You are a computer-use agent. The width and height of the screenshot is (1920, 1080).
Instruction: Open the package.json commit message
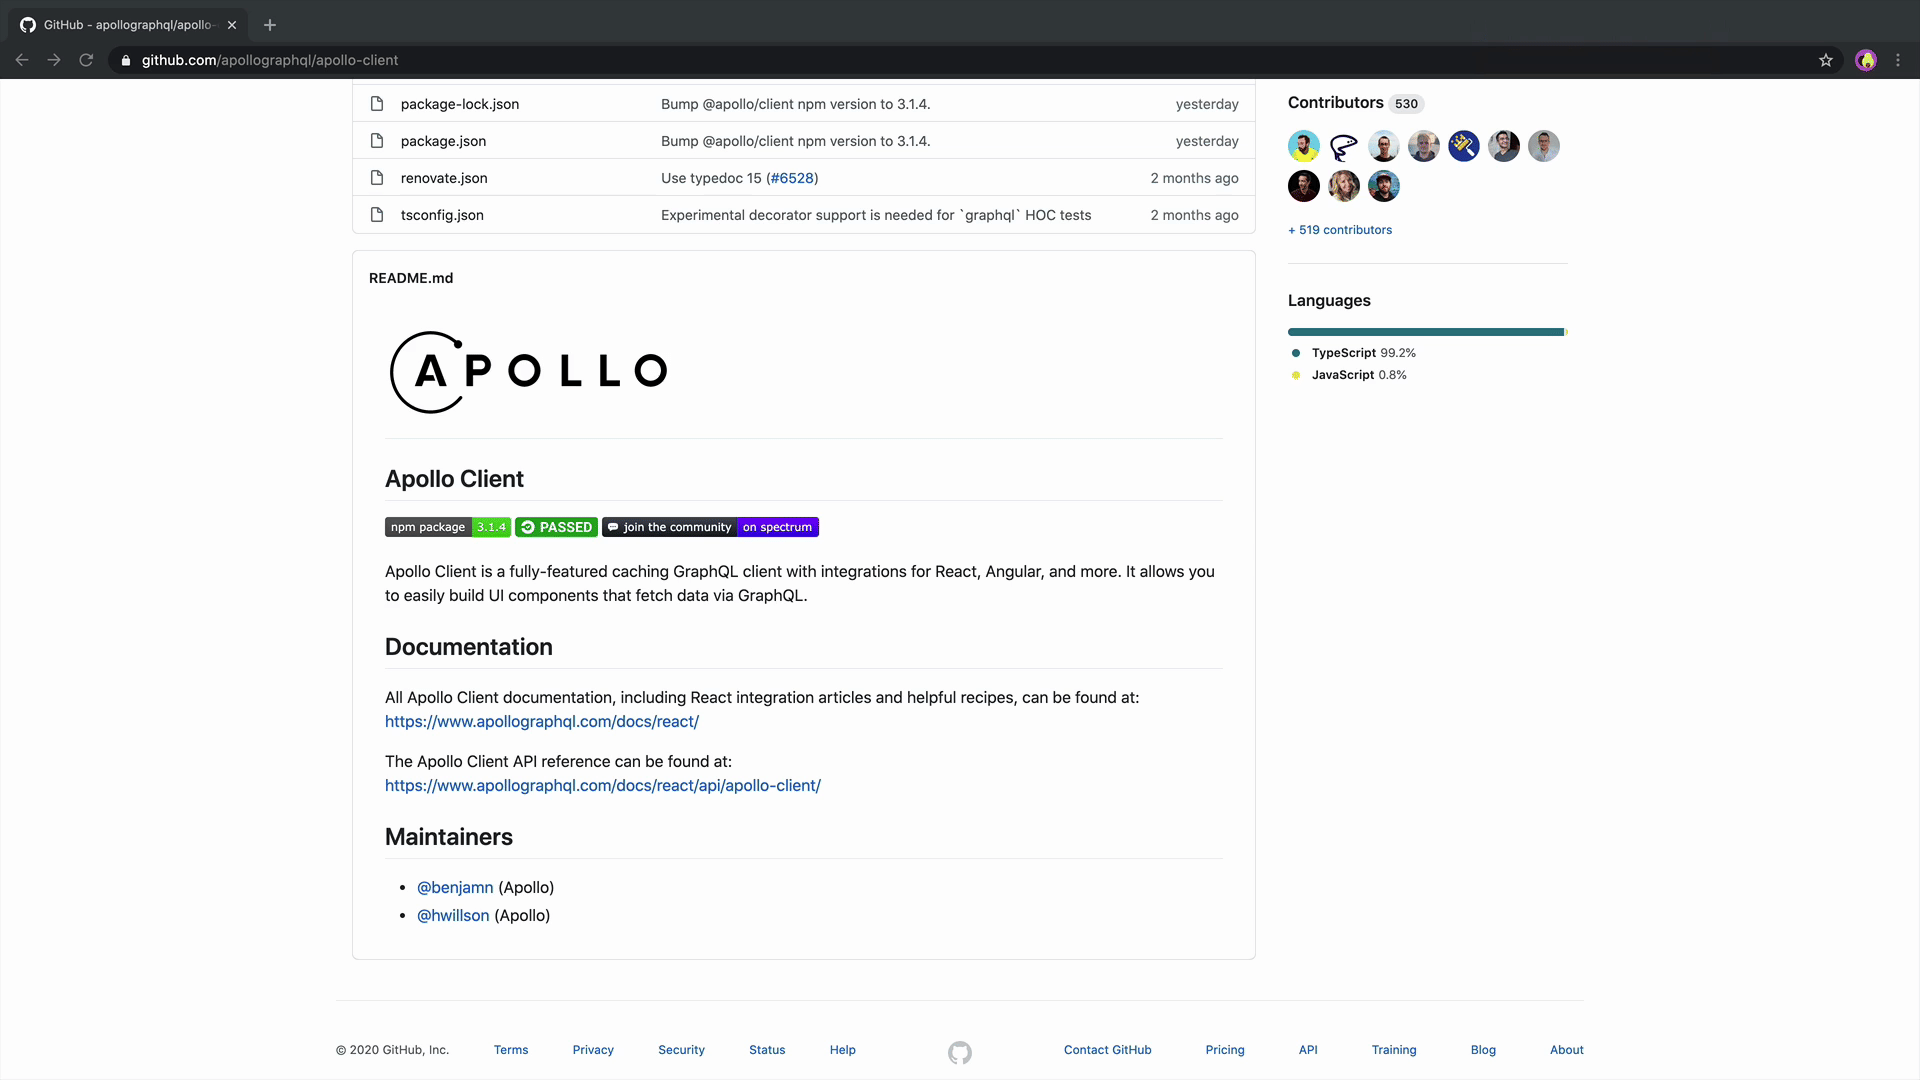[x=795, y=141]
